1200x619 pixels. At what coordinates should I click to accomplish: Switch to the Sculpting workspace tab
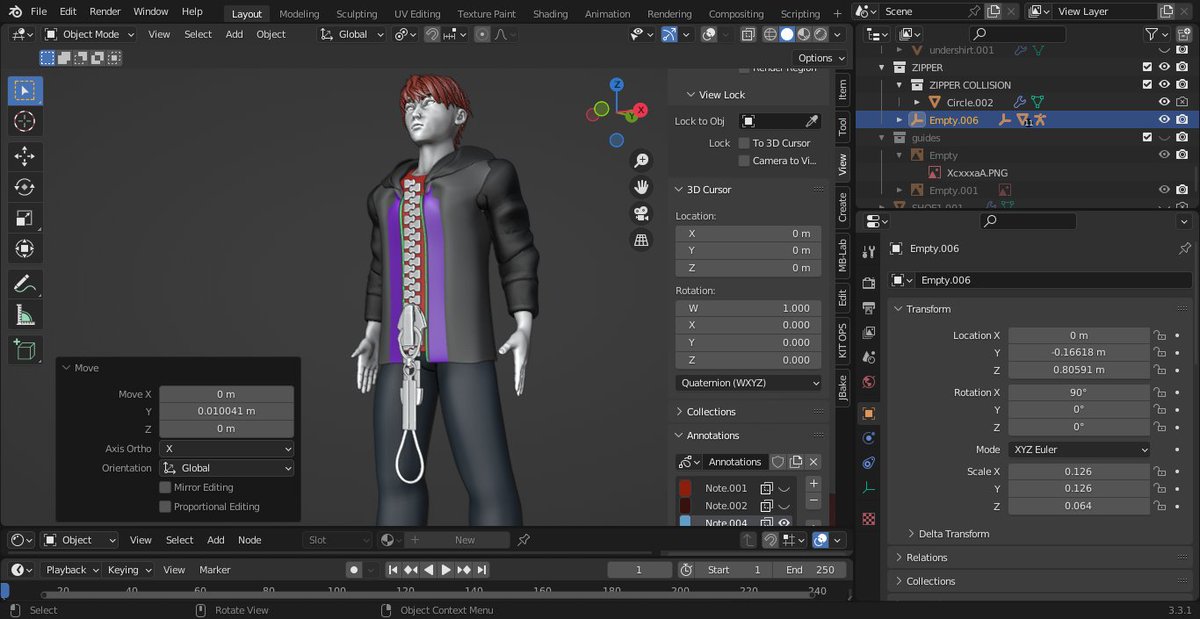coord(356,14)
